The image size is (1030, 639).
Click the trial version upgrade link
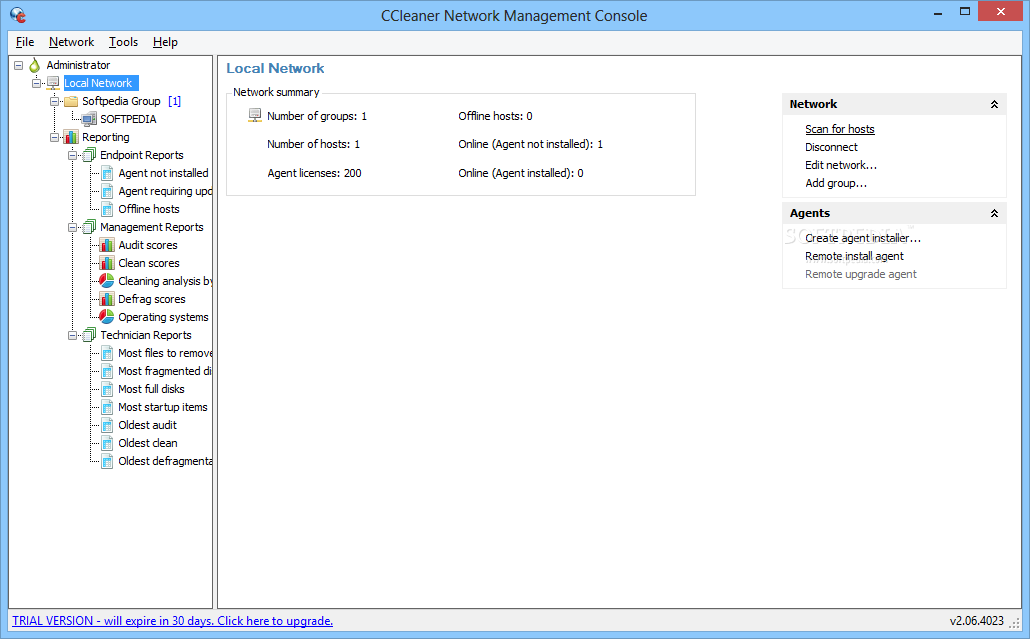click(x=172, y=621)
